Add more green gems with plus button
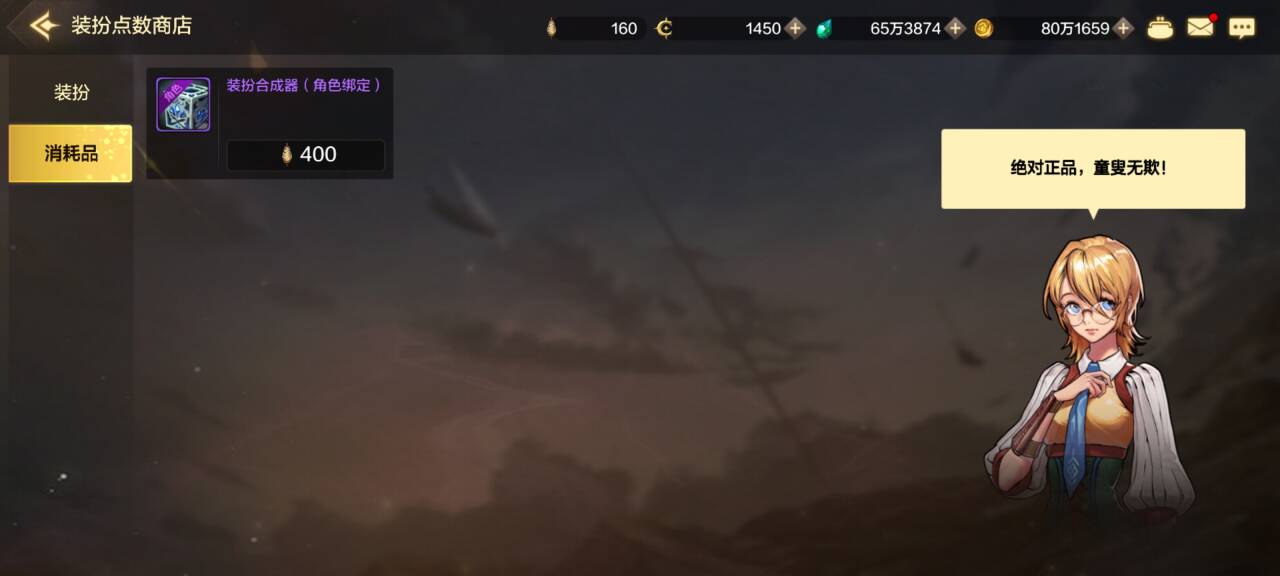Screen dimensions: 1280x576 point(955,28)
